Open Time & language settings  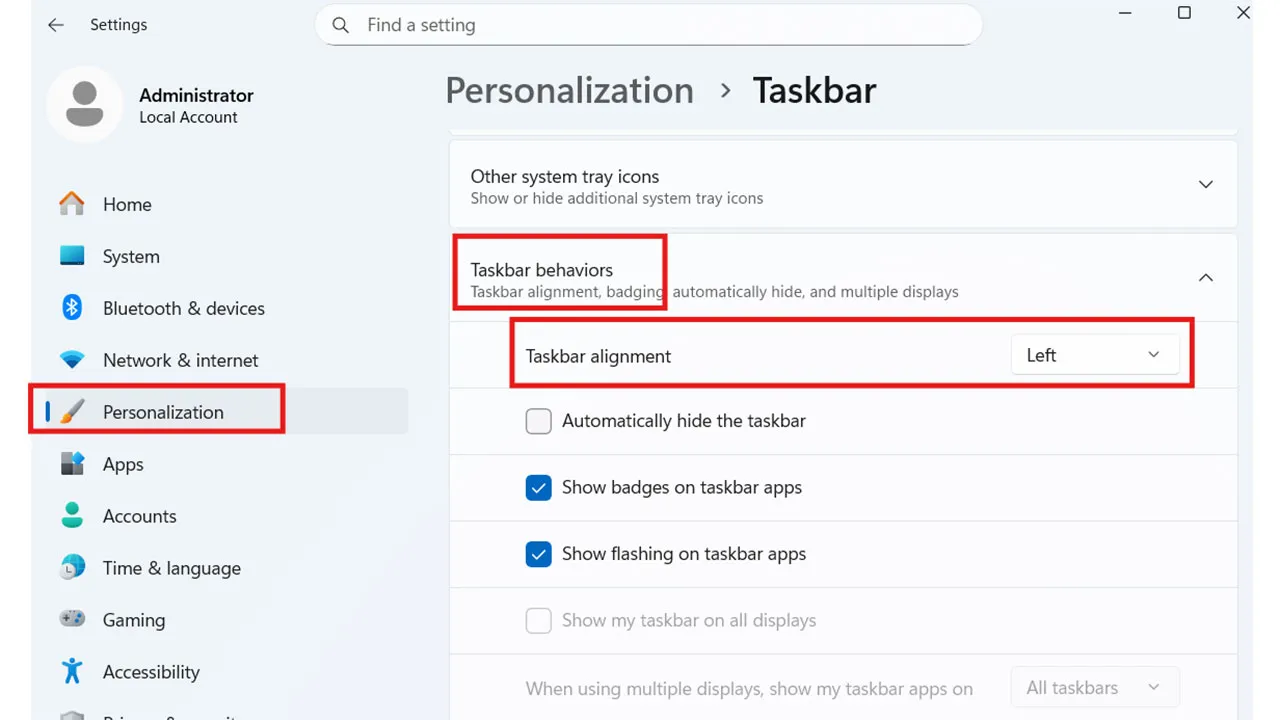point(71,568)
